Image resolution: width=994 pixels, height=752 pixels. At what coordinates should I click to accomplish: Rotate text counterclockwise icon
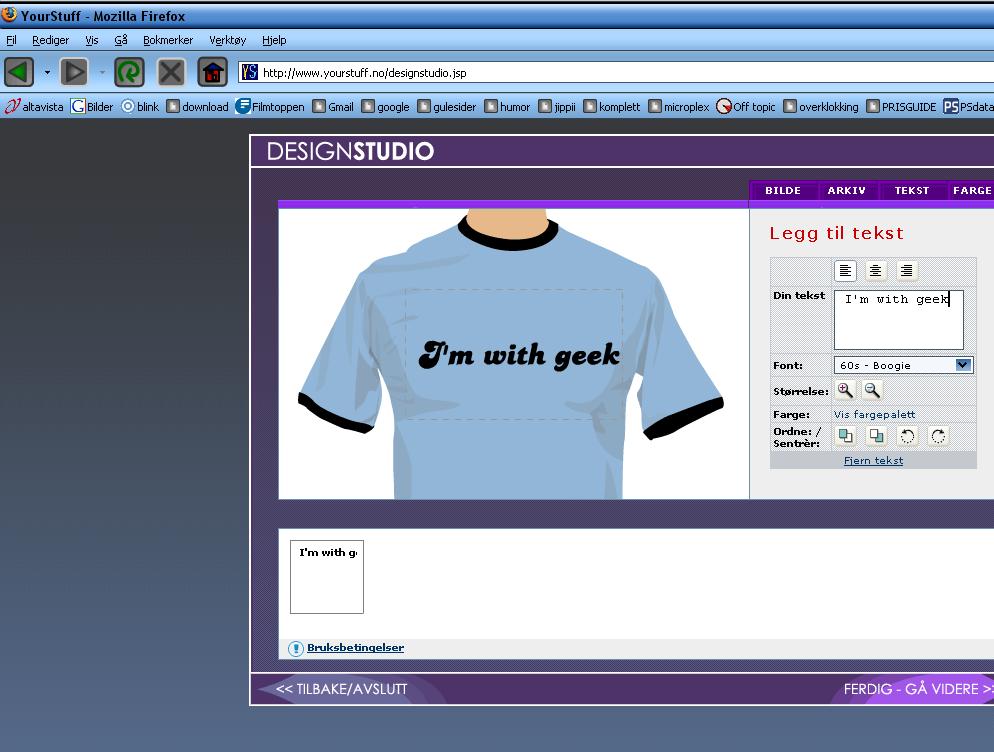[907, 436]
